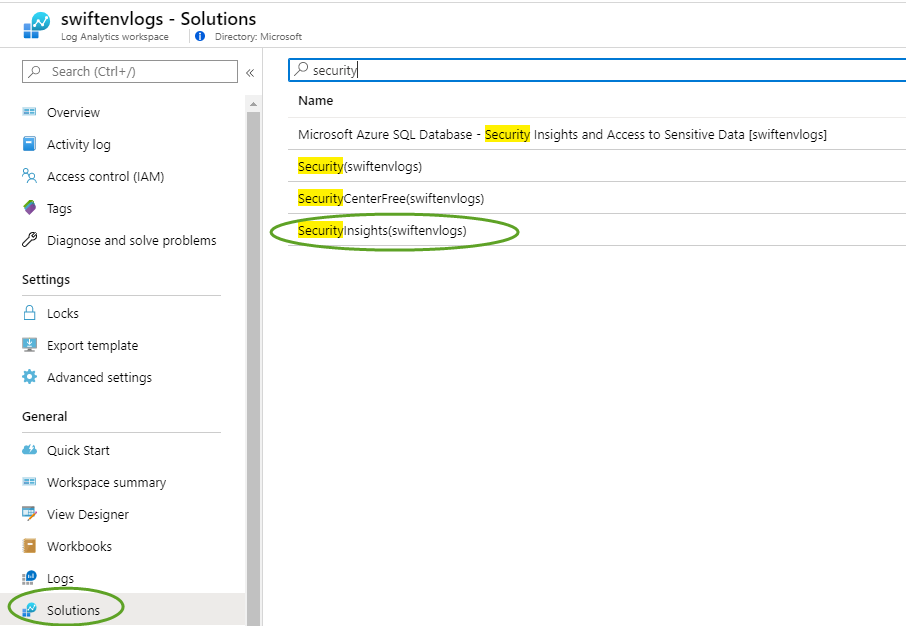This screenshot has width=906, height=626.
Task: Click the Logs icon
Action: click(x=29, y=577)
